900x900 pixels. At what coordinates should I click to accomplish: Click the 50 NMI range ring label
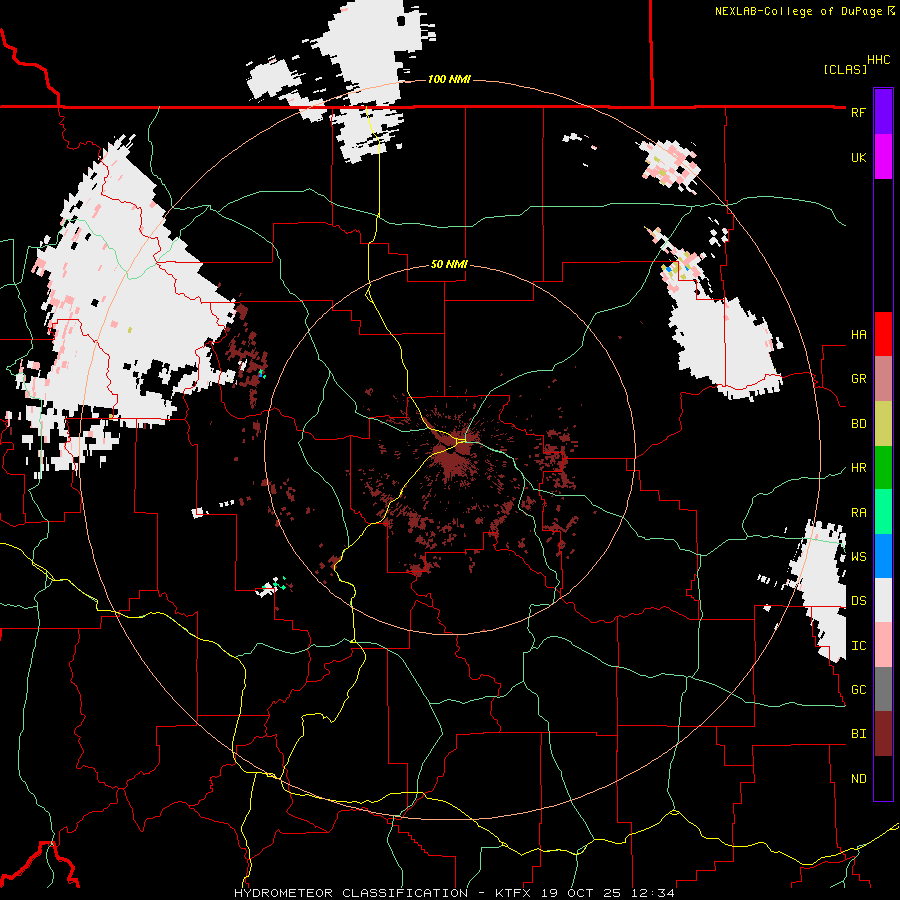point(449,265)
